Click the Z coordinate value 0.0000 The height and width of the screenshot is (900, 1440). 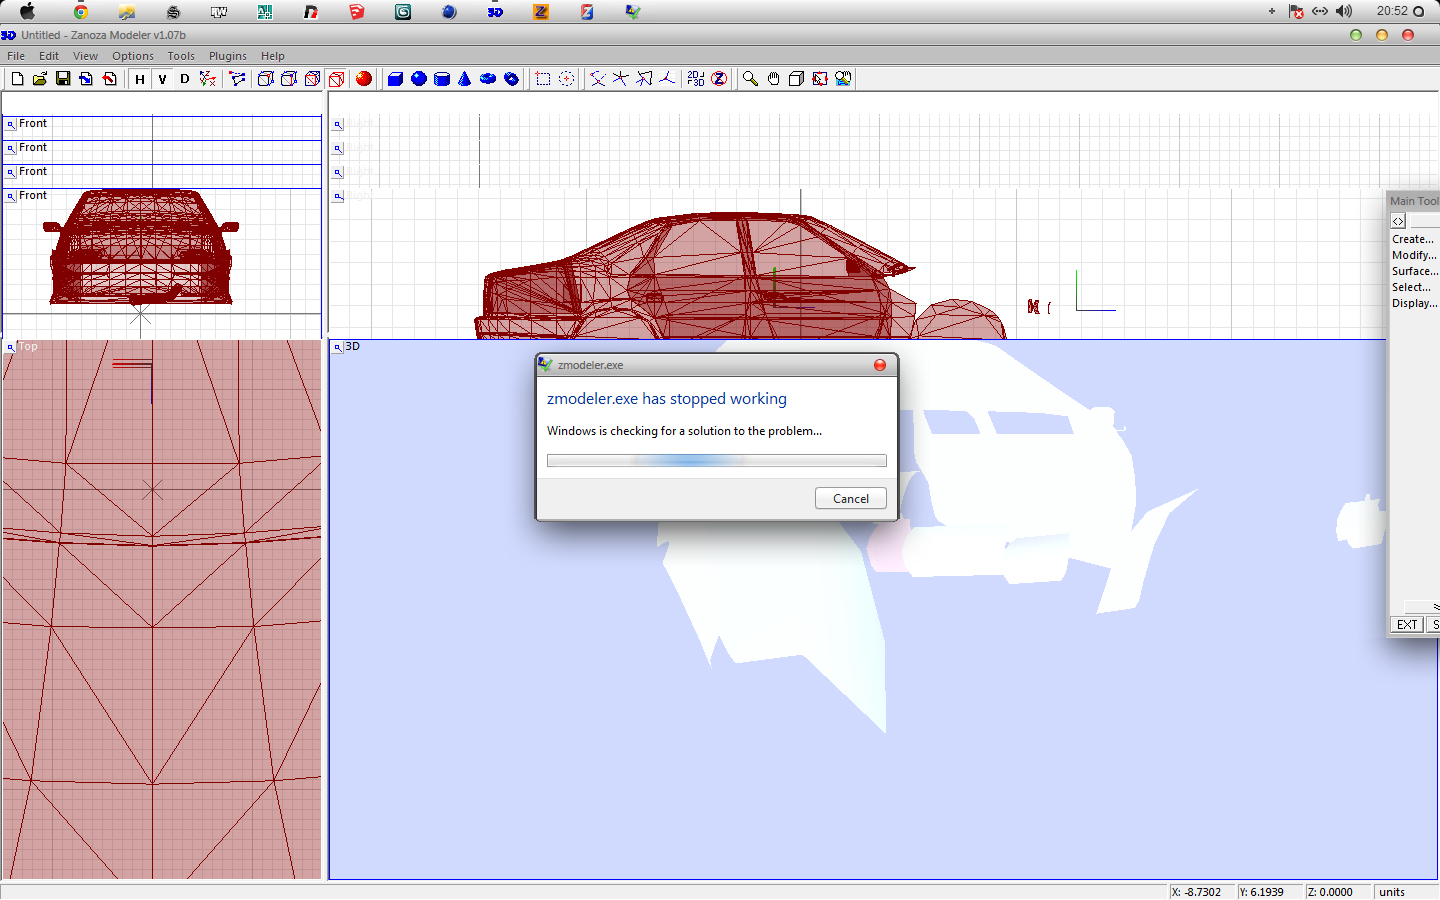(x=1337, y=892)
